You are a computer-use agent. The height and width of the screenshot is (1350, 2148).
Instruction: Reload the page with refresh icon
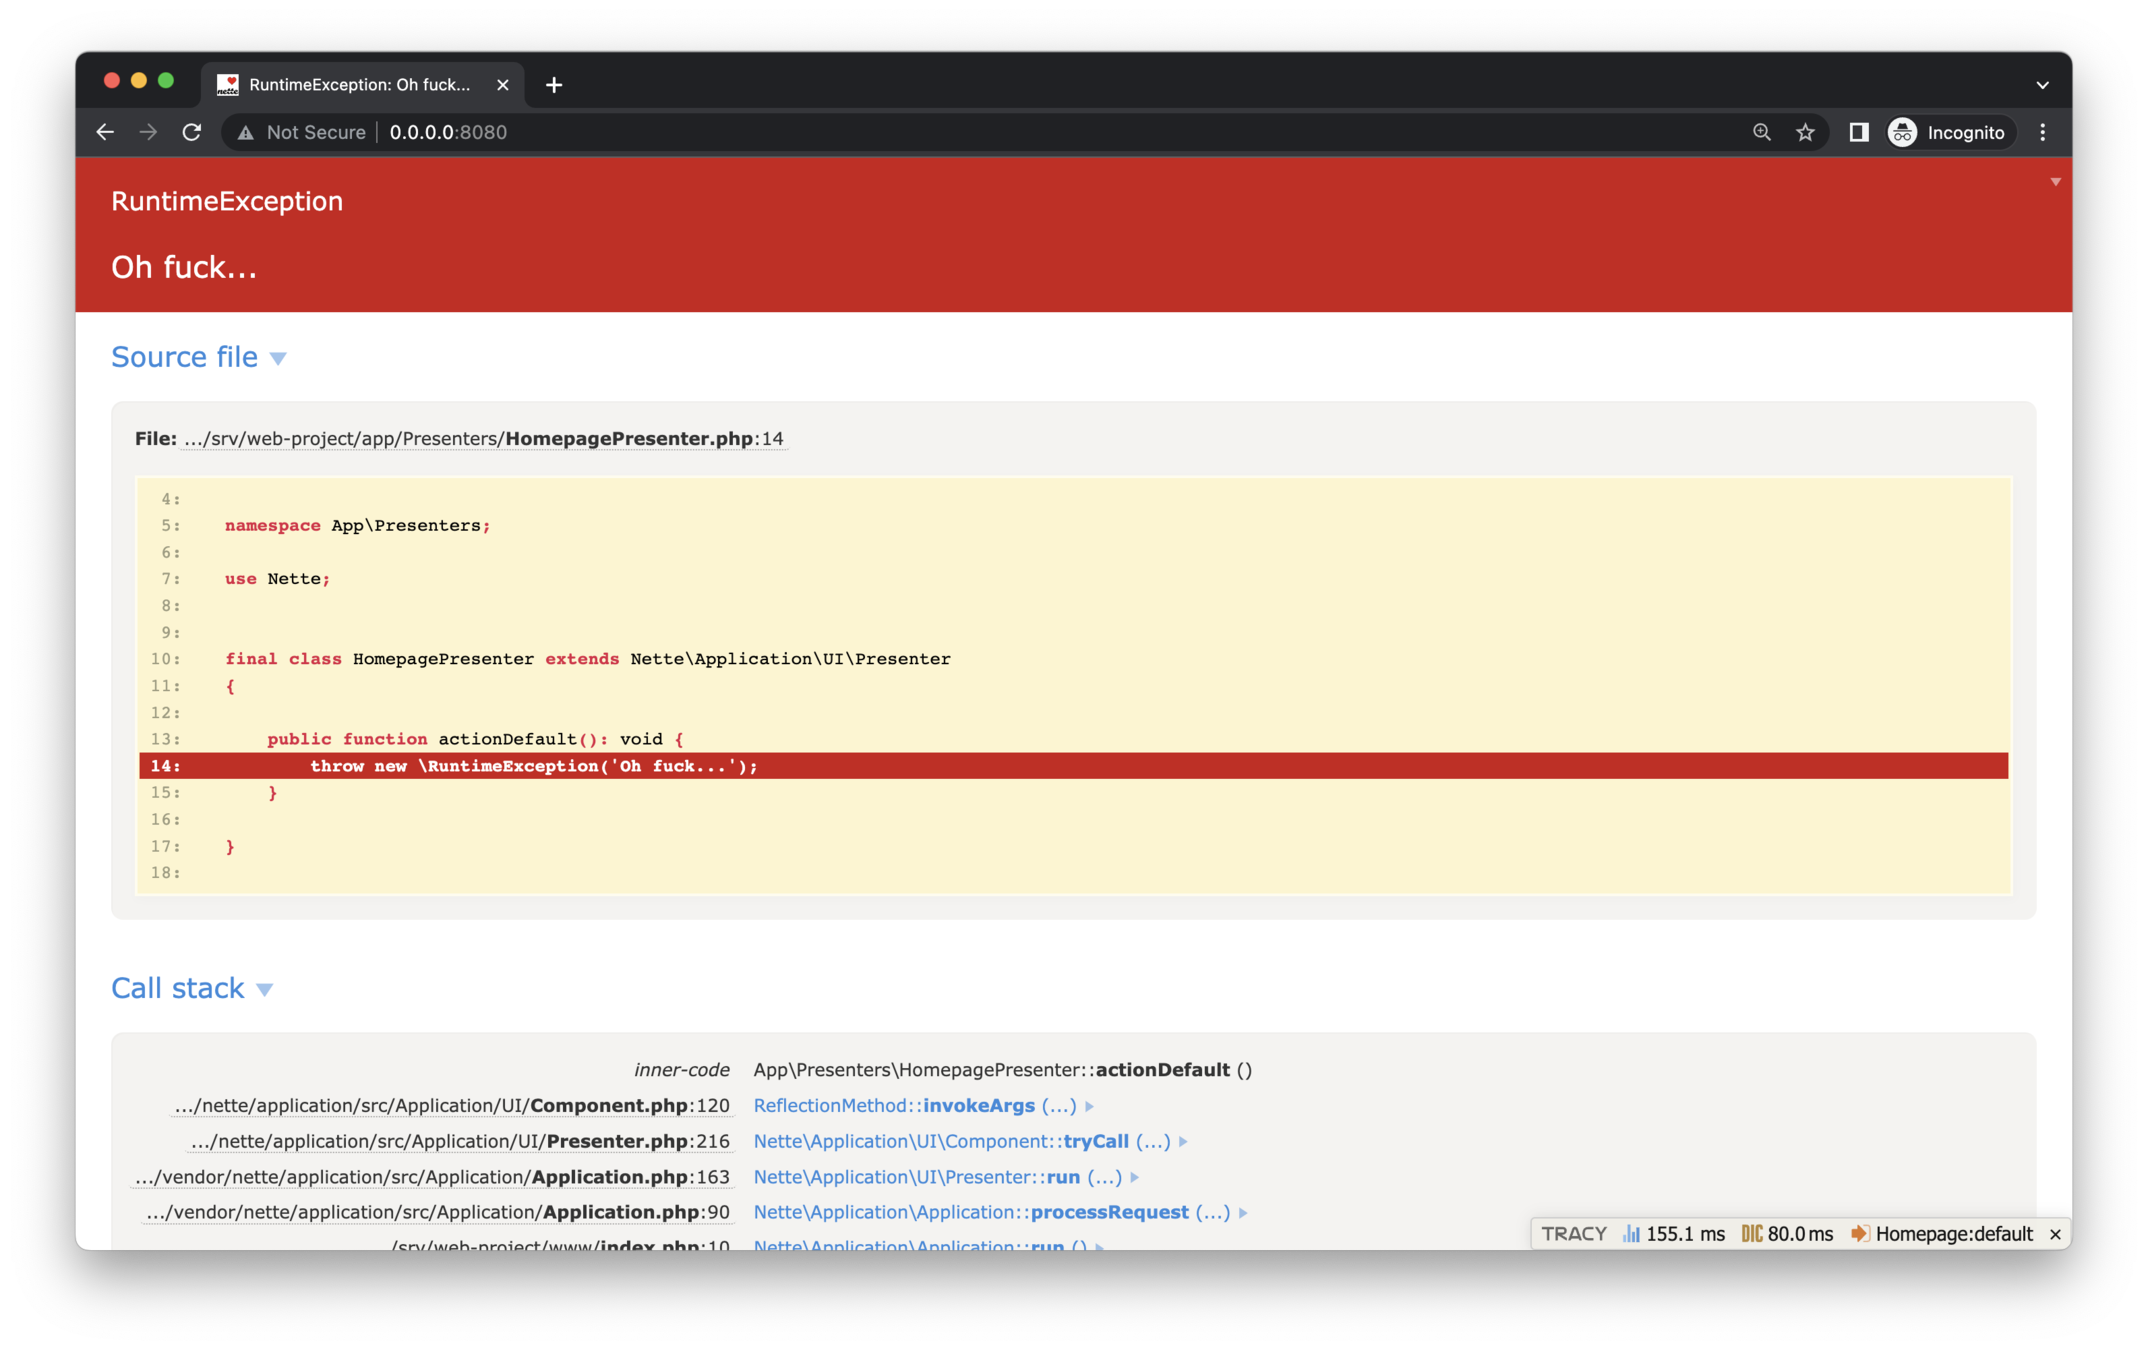192,132
